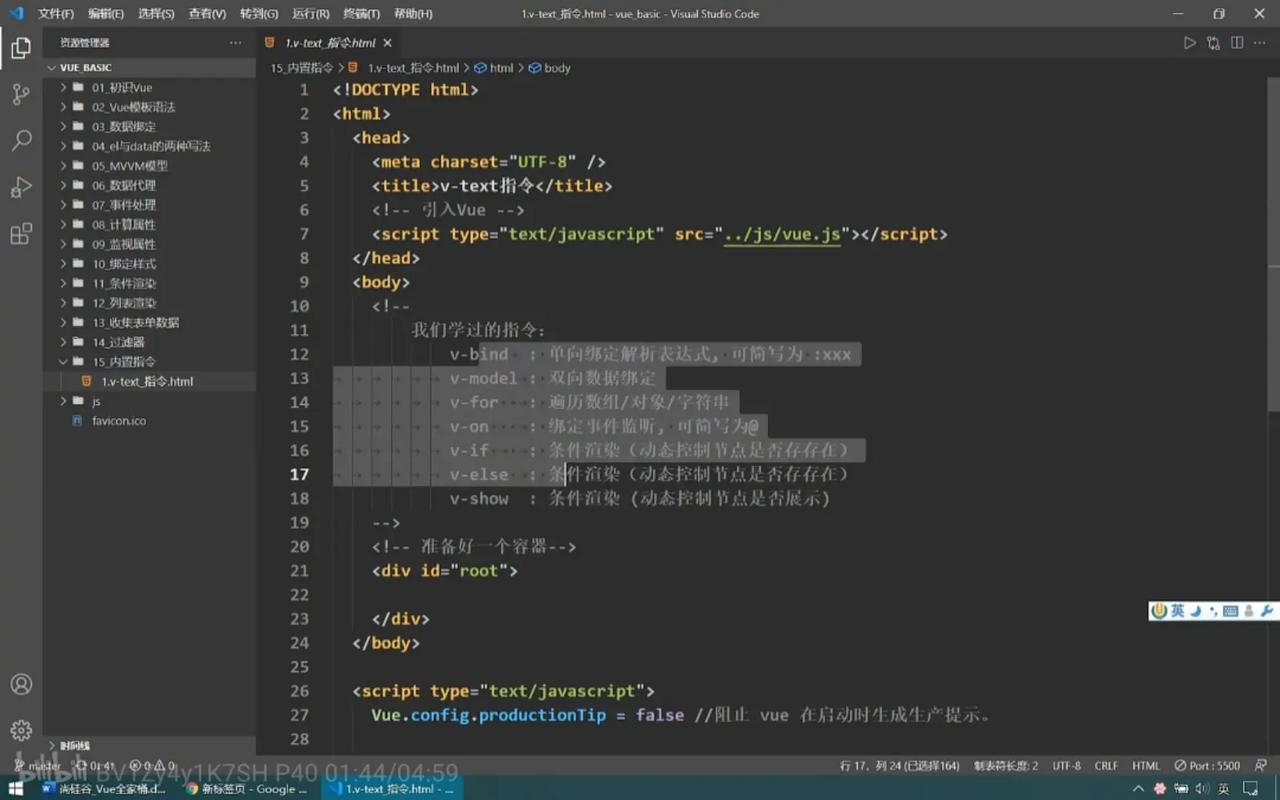This screenshot has height=800, width=1280.
Task: Open the 转到(G) menu
Action: coord(259,14)
